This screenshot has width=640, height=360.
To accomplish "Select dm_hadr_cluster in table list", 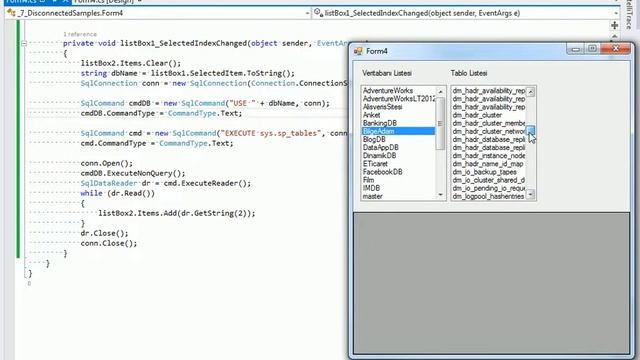I will click(489, 115).
